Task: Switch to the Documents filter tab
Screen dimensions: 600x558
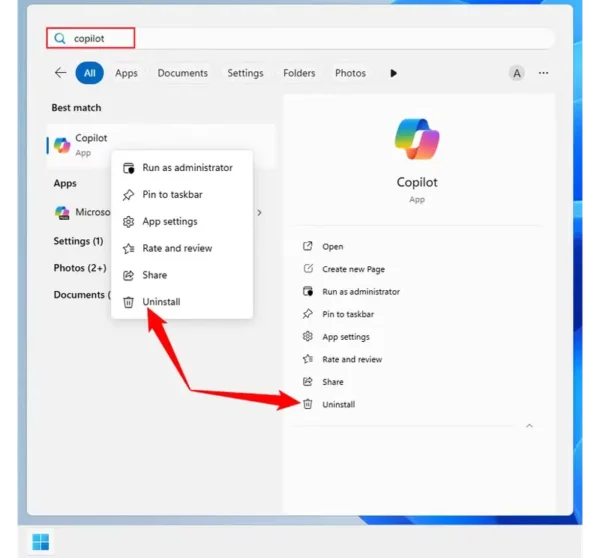Action: 183,73
